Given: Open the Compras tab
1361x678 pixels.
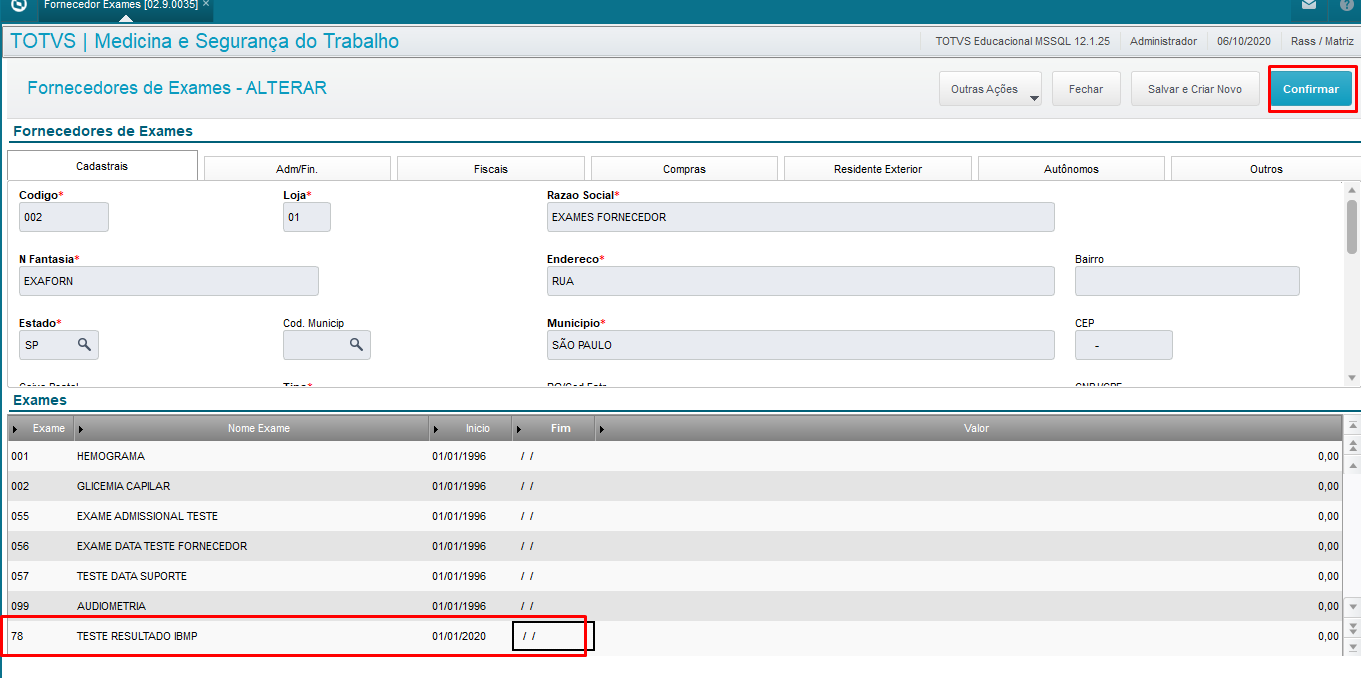Looking at the screenshot, I should click(684, 169).
